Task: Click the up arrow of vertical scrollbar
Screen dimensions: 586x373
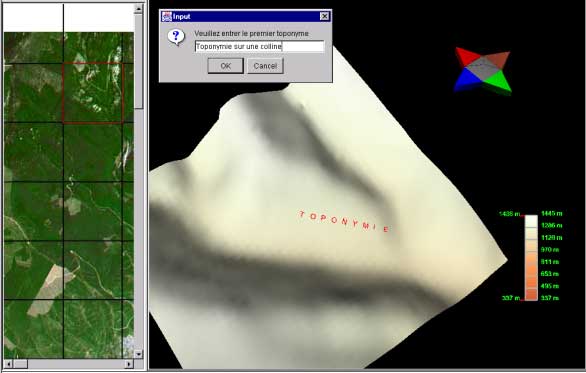Action: pyautogui.click(x=138, y=9)
